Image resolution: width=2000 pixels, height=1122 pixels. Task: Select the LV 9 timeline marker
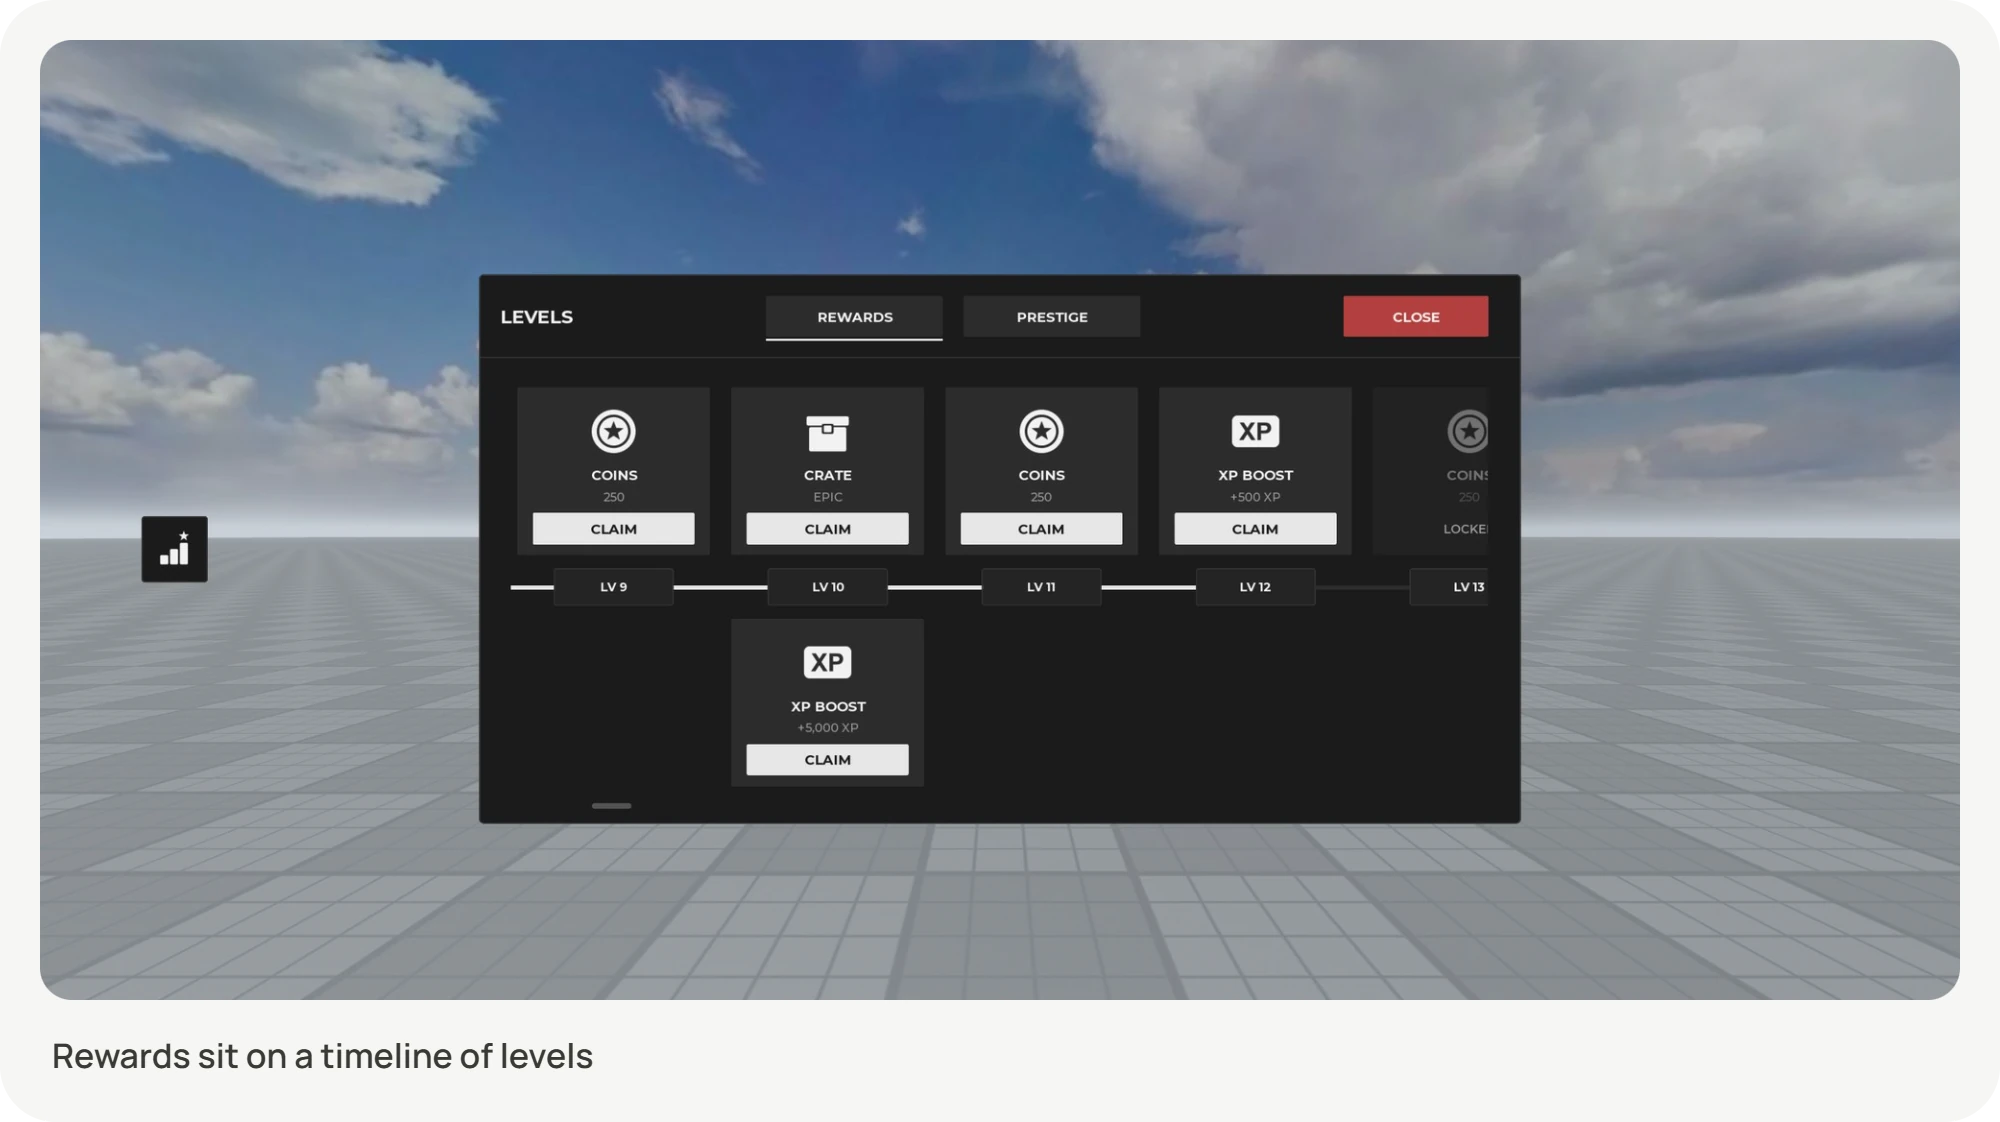point(613,587)
